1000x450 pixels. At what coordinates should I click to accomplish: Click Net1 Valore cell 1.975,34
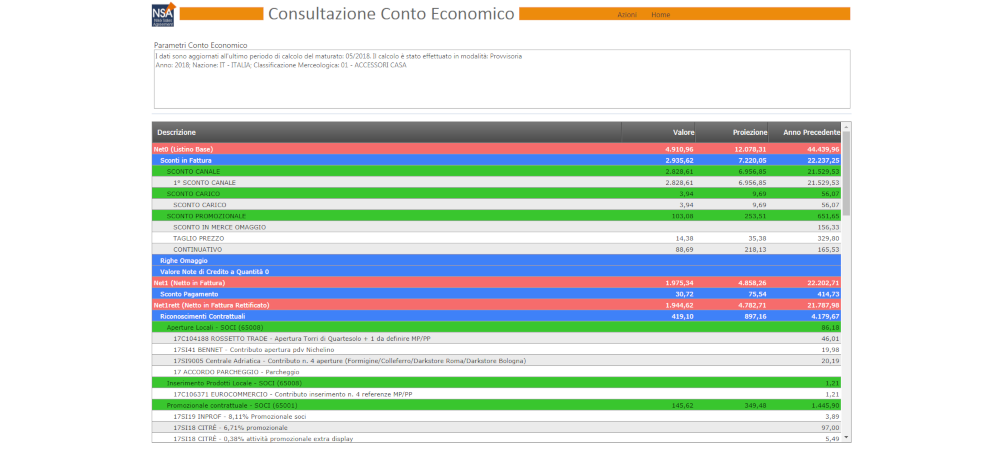[679, 282]
